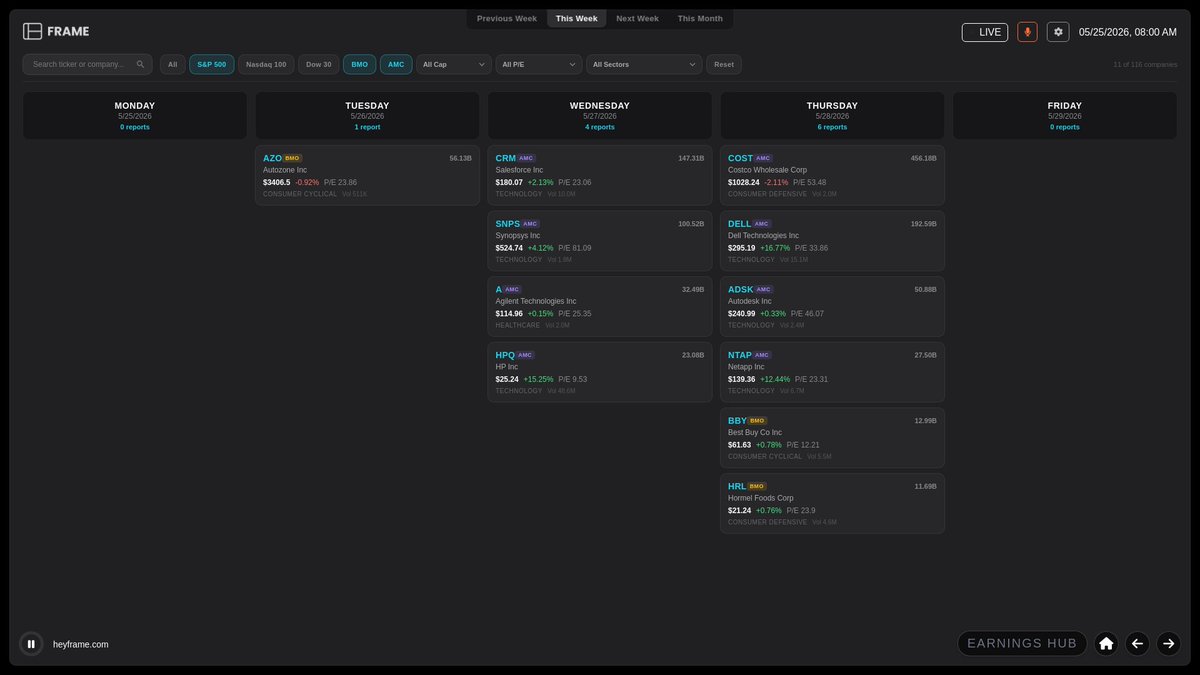This screenshot has height=675, width=1200.
Task: Click the microphone icon
Action: 1027,32
